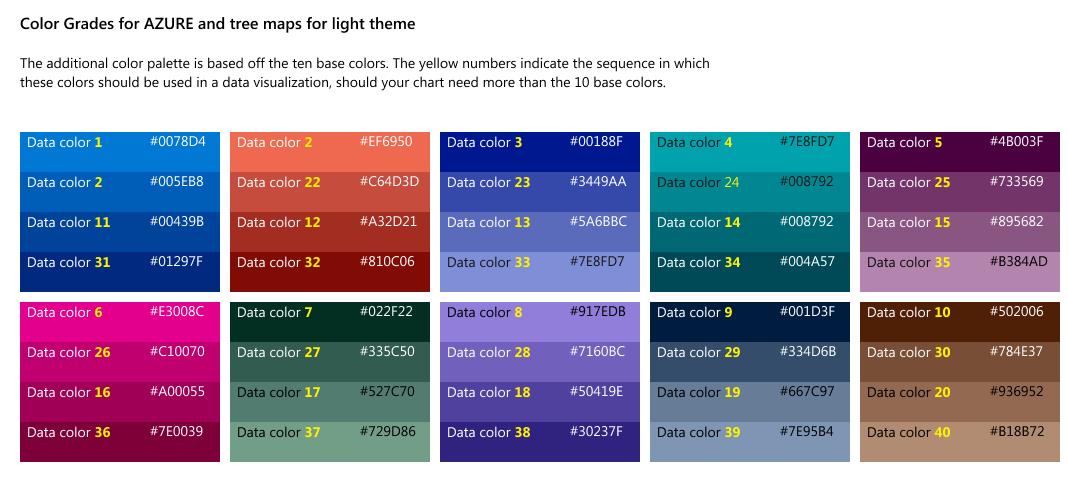Image resolution: width=1068 pixels, height=493 pixels.
Task: Click the dark green Data color 7 swatch
Action: point(330,321)
